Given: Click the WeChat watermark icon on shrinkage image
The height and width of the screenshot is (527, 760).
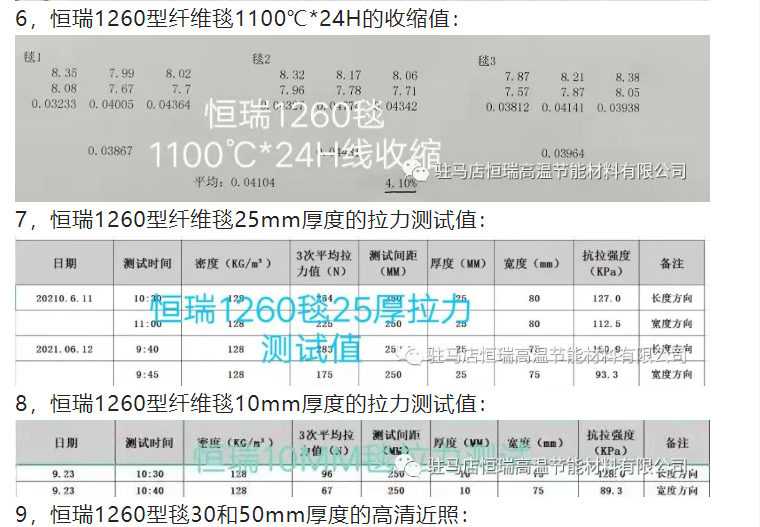Looking at the screenshot, I should point(424,172).
